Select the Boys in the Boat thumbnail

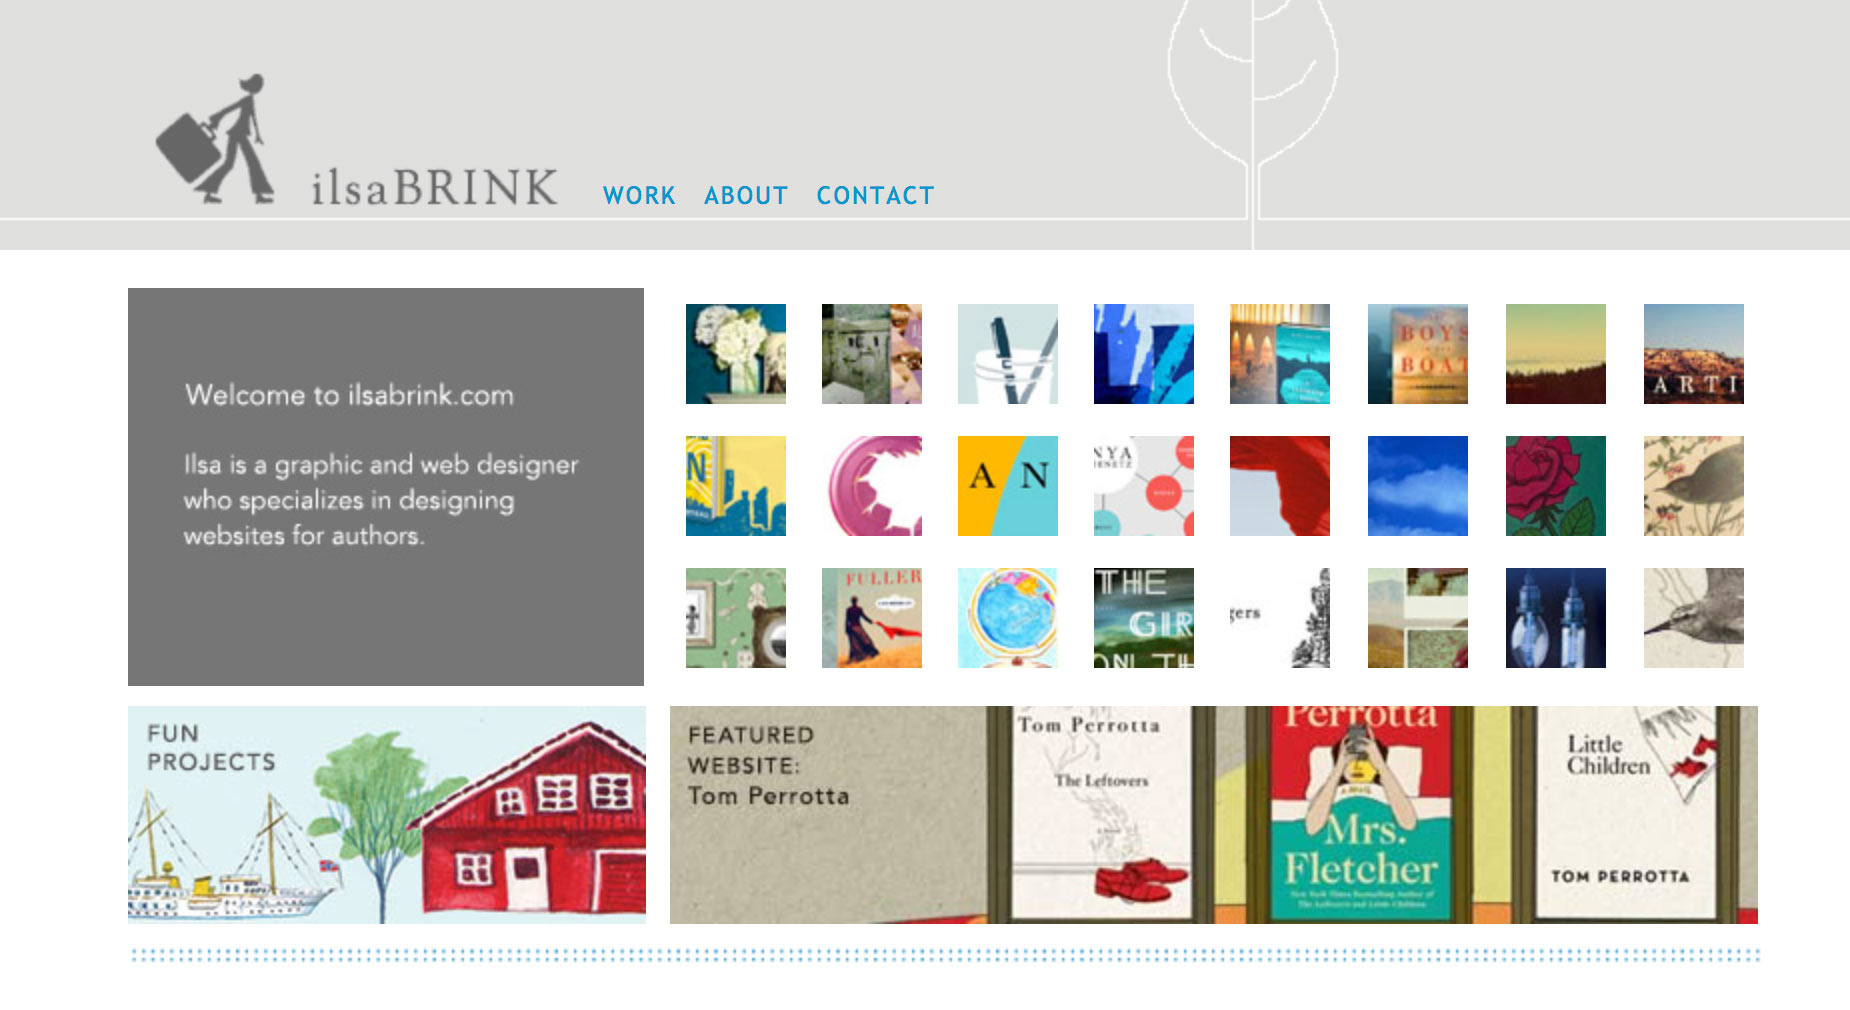(x=1418, y=354)
